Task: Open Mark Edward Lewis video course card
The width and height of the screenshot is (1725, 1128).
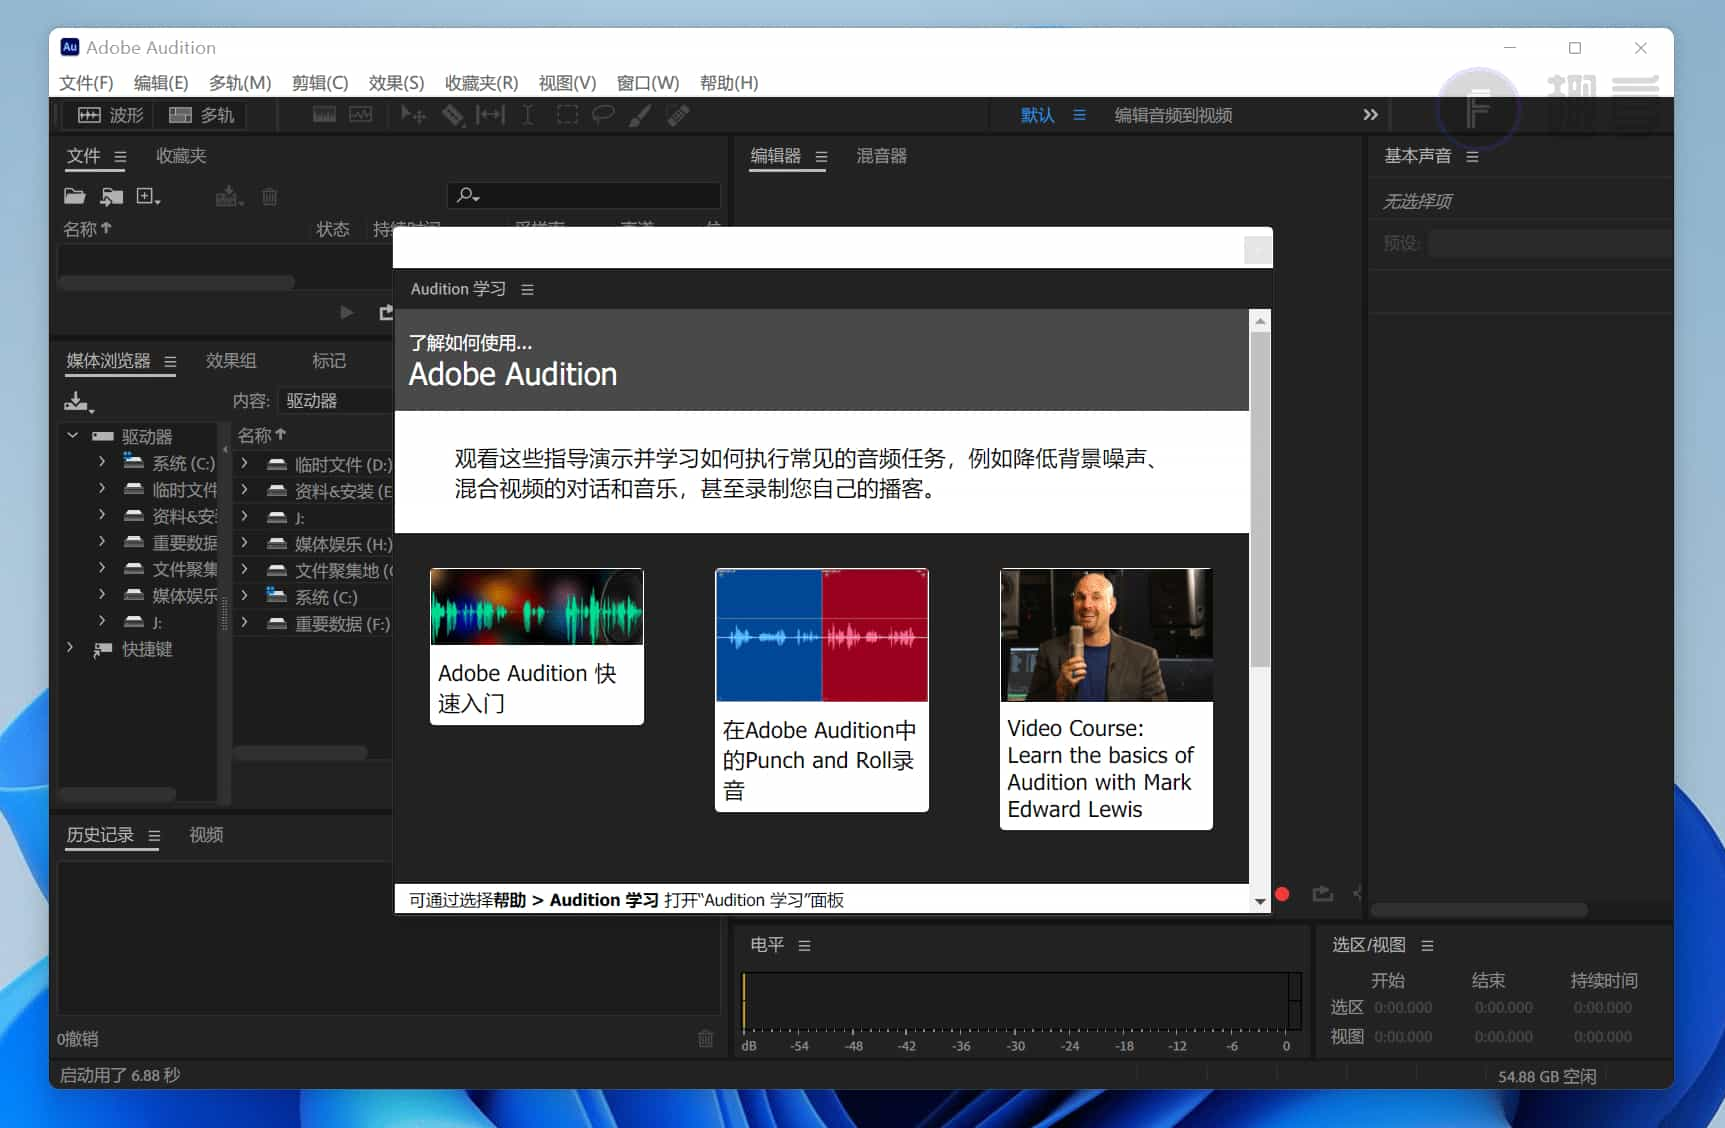Action: [1106, 699]
